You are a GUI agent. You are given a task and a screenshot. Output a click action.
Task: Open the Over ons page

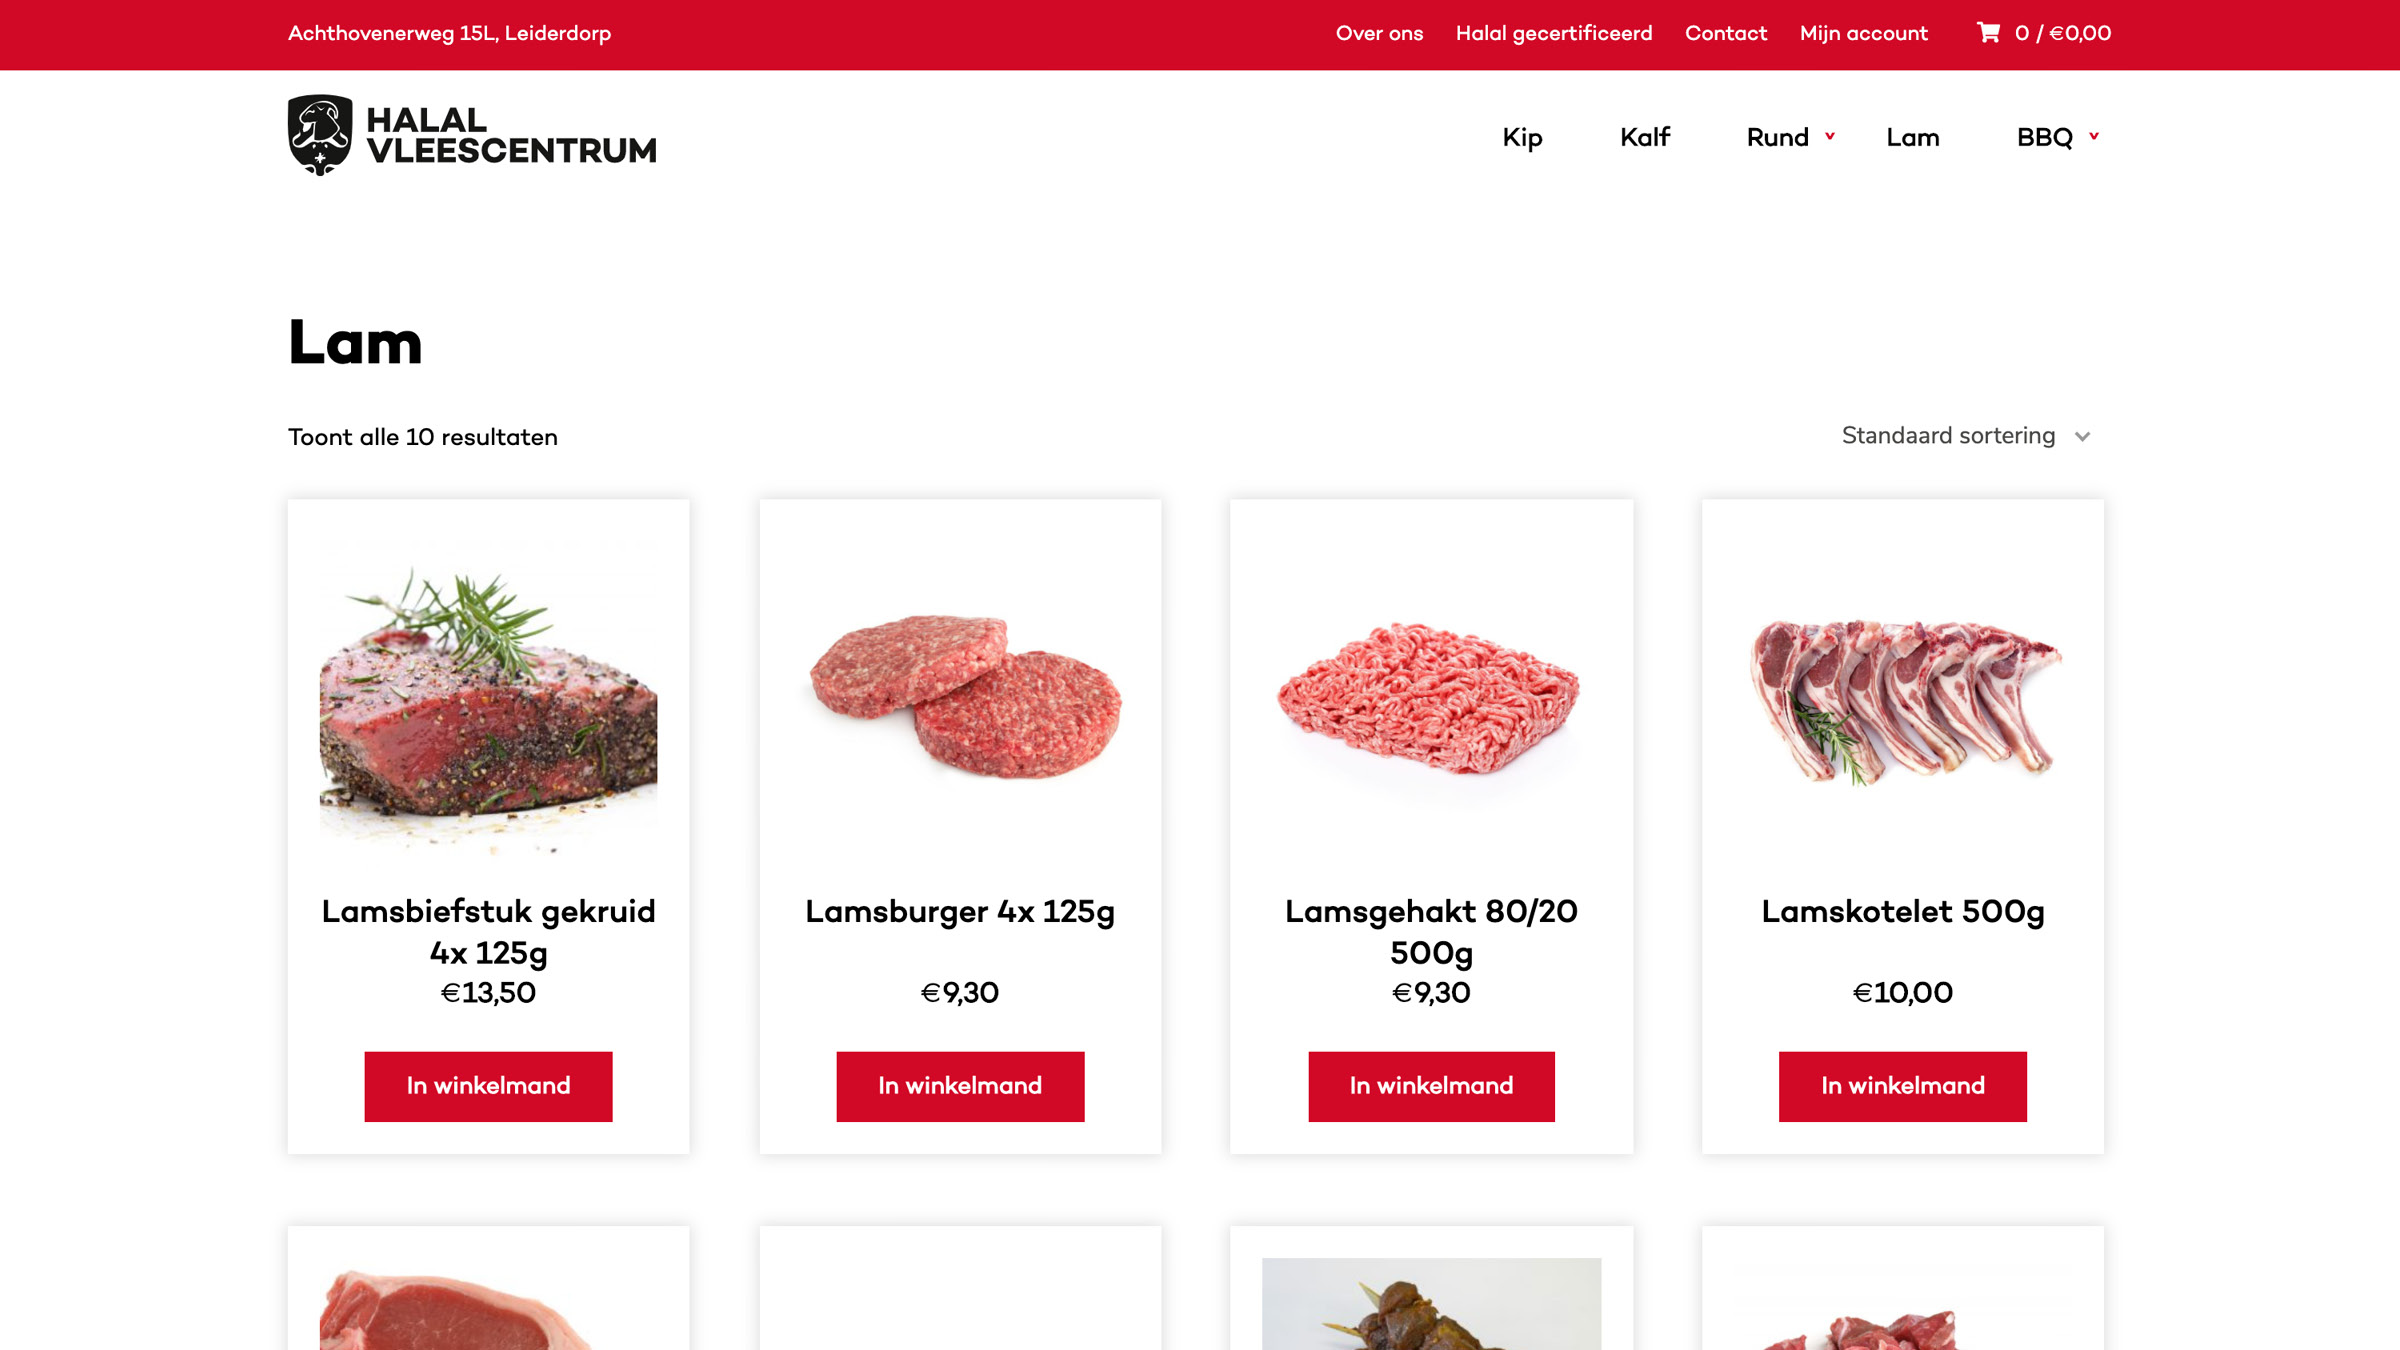(1379, 33)
